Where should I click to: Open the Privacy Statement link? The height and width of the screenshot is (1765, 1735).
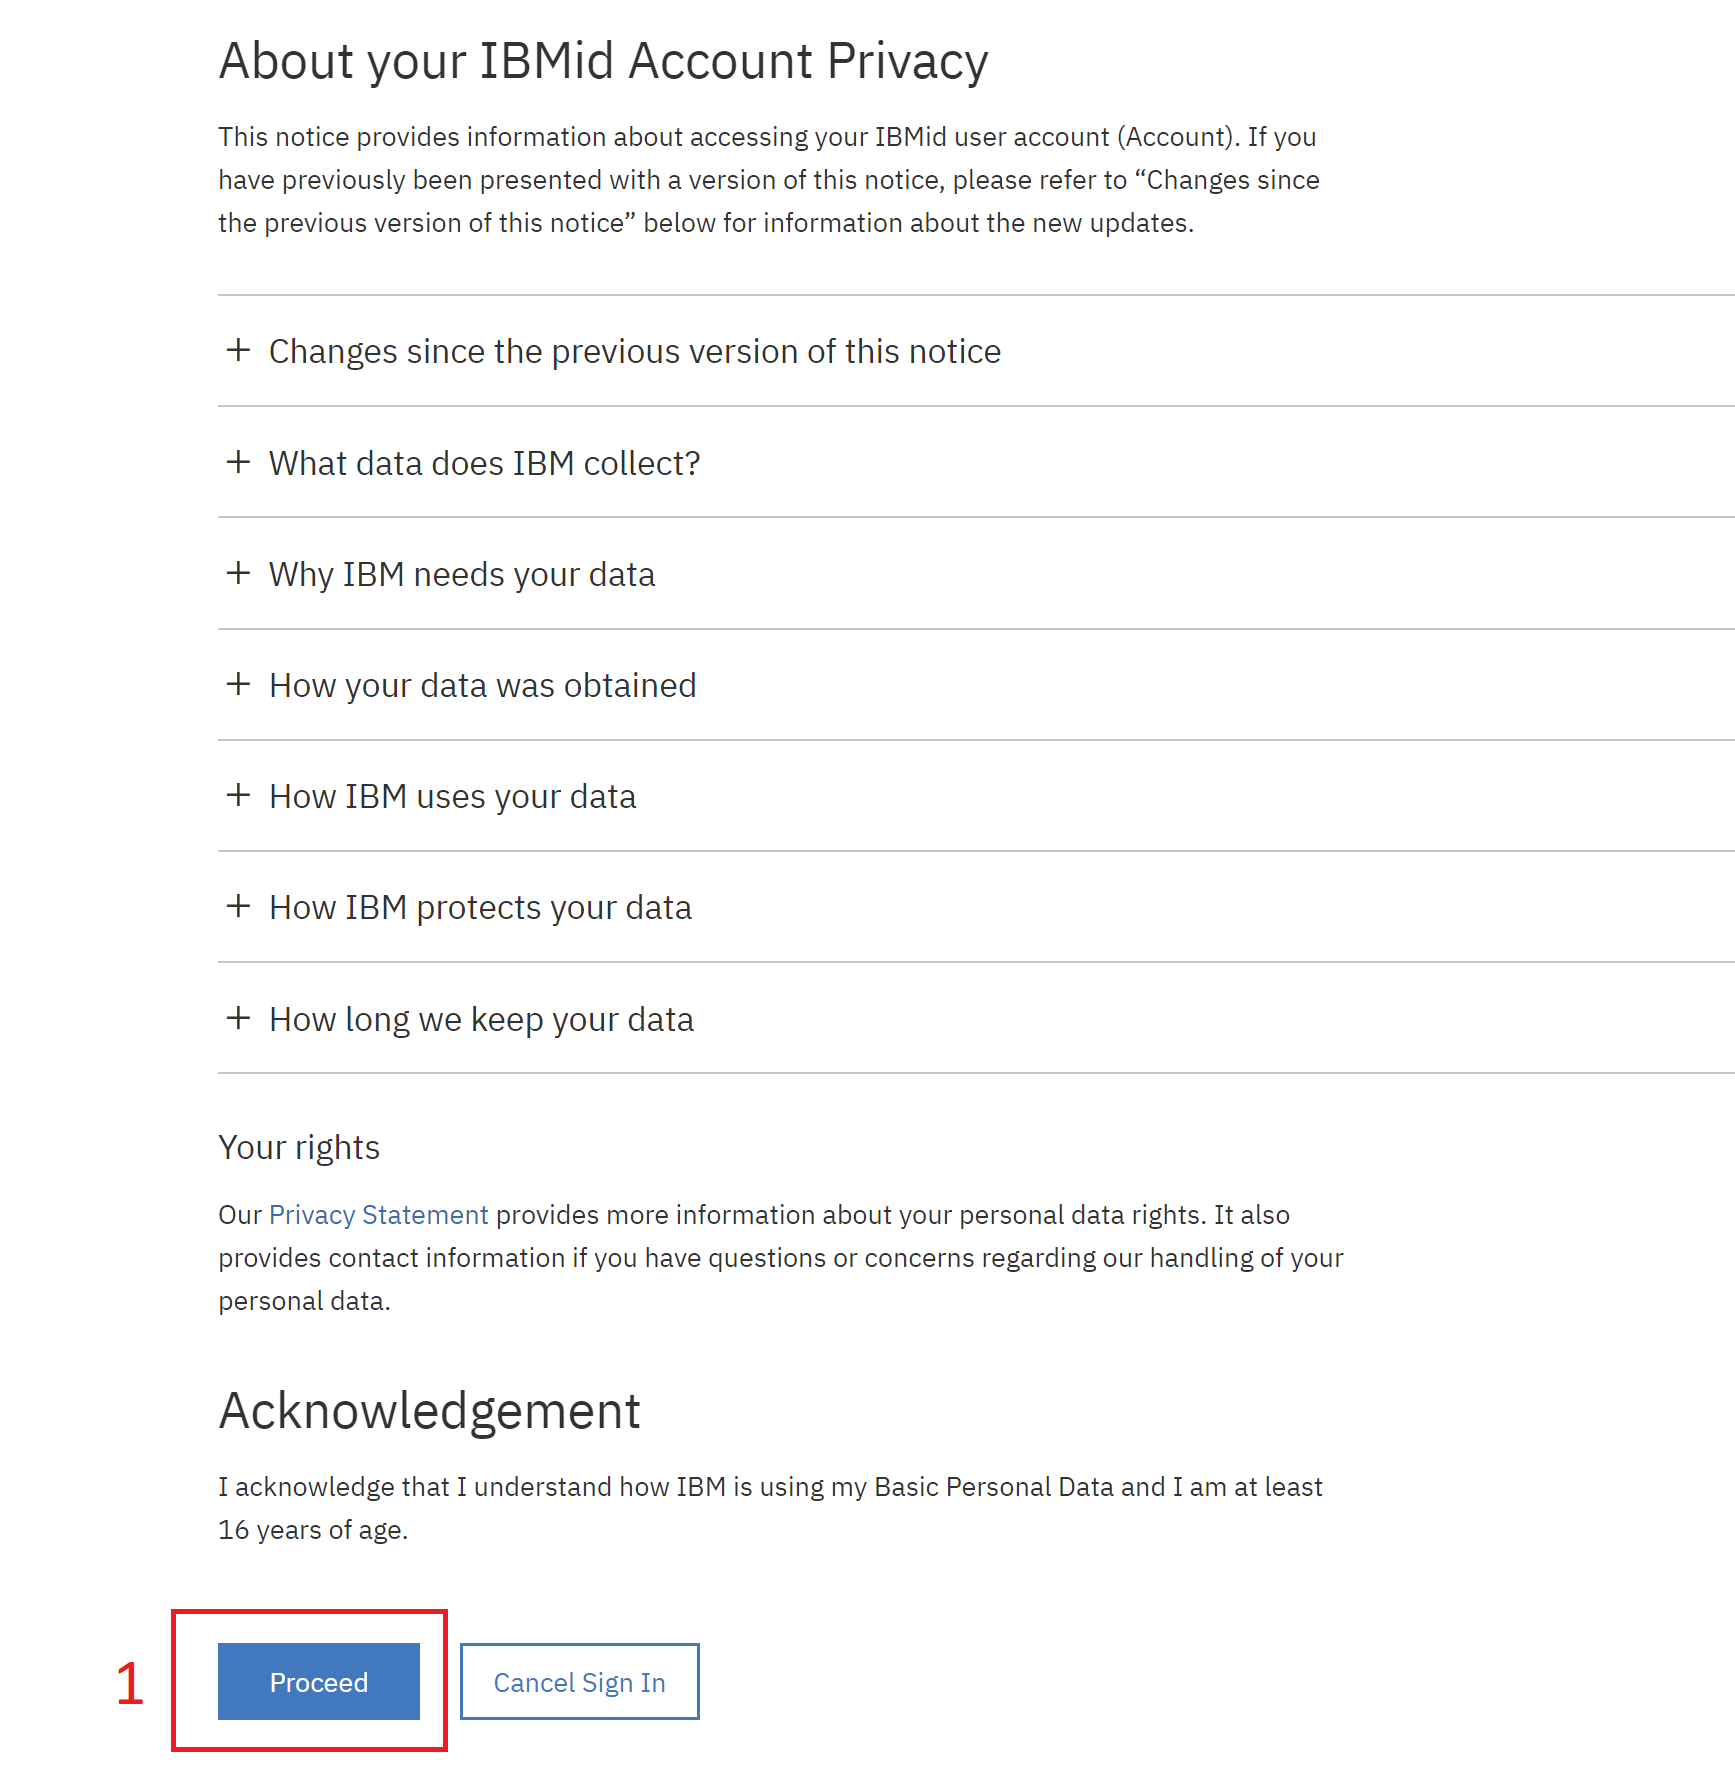[x=378, y=1215]
